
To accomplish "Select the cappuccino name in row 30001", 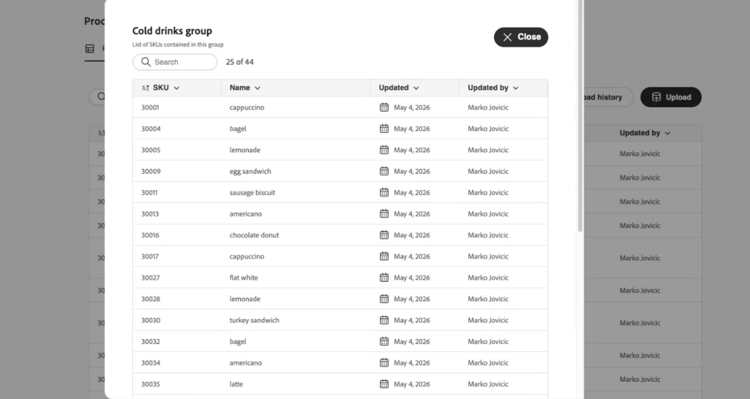I will pos(247,108).
